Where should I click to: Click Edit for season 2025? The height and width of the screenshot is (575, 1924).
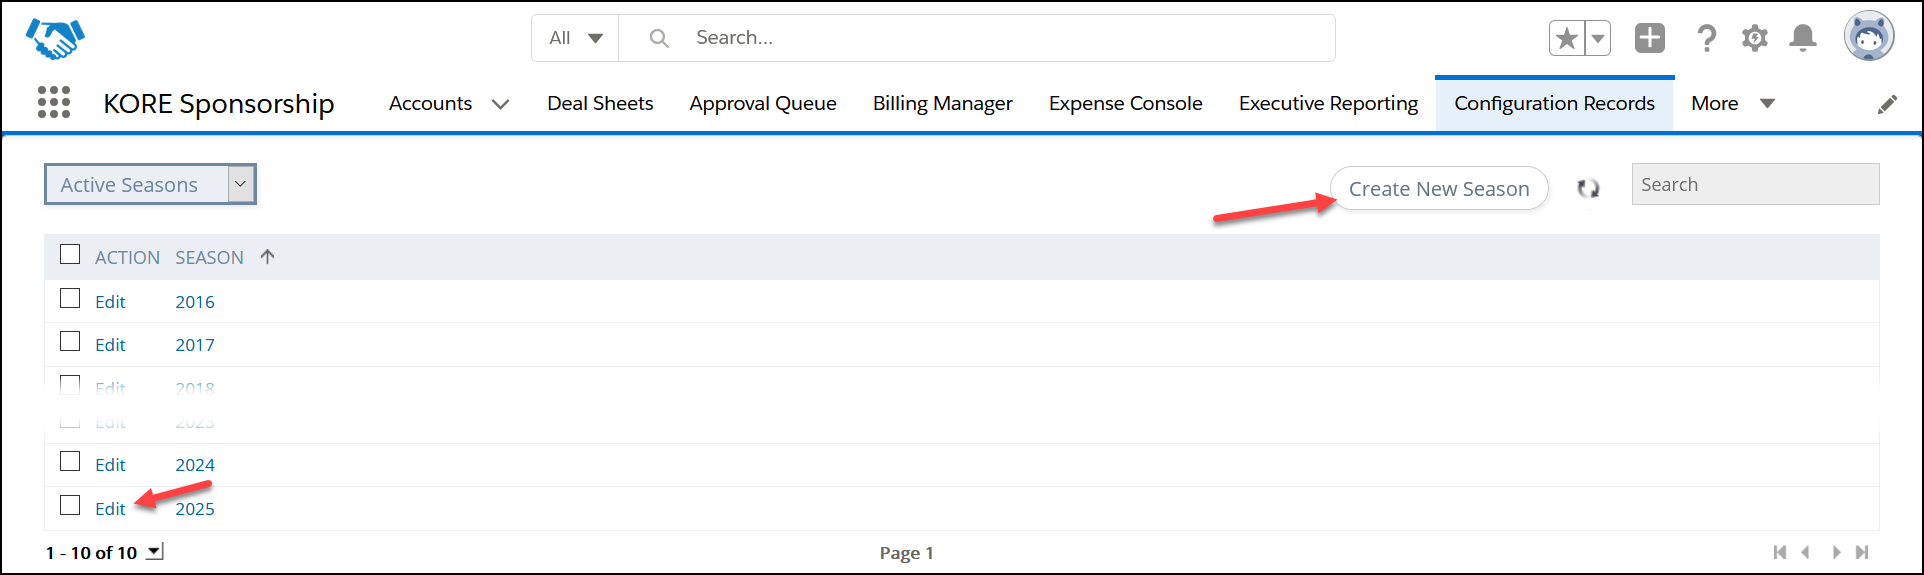(x=110, y=509)
